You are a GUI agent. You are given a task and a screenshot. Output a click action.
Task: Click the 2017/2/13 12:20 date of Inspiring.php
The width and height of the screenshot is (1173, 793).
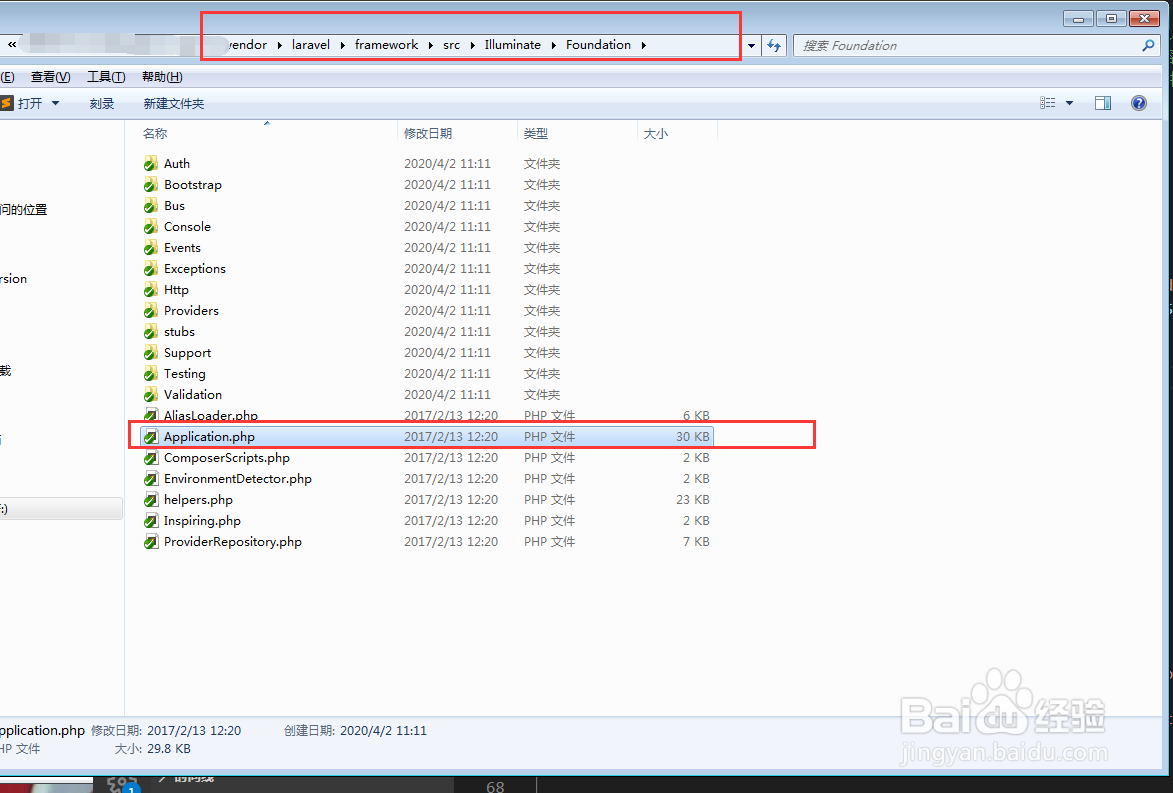point(451,520)
